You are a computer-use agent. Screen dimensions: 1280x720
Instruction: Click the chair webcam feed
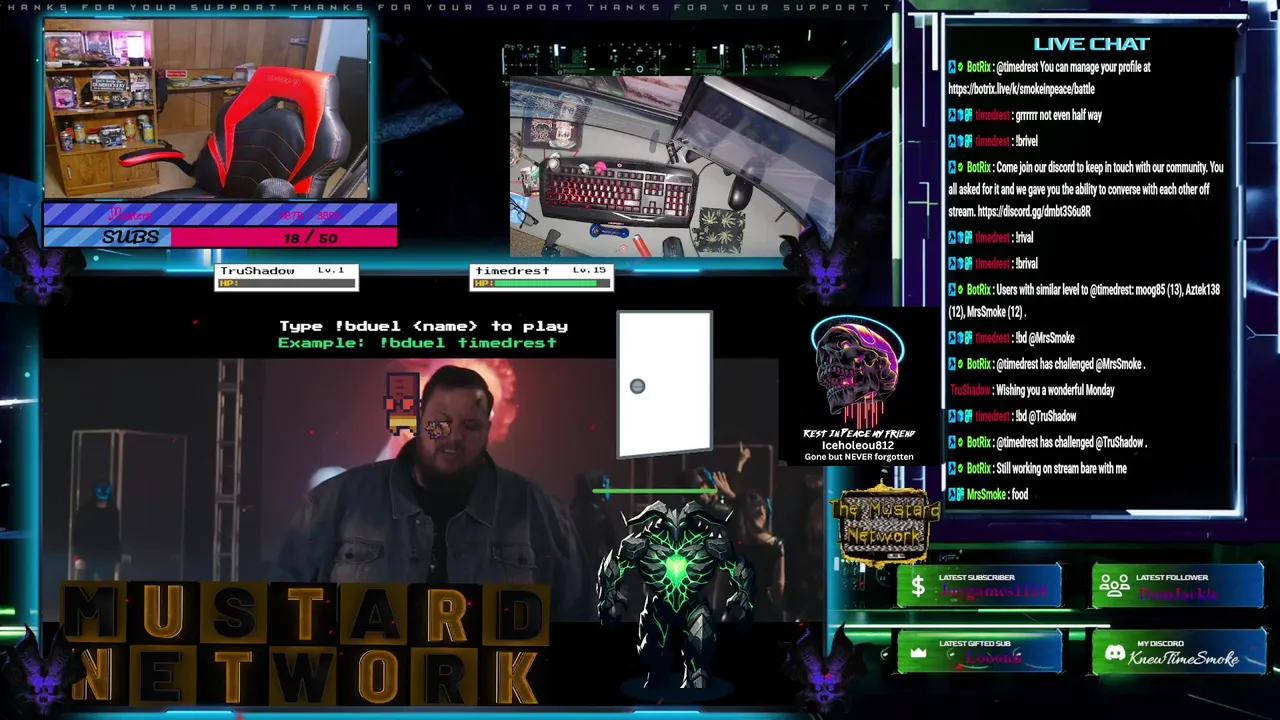pyautogui.click(x=206, y=108)
